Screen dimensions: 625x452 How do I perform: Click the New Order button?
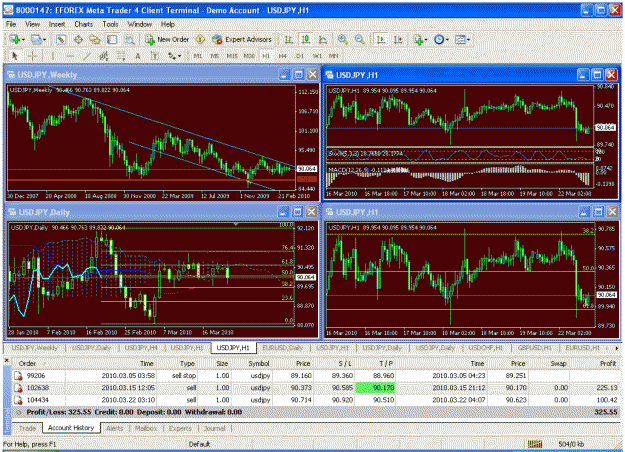pyautogui.click(x=167, y=39)
